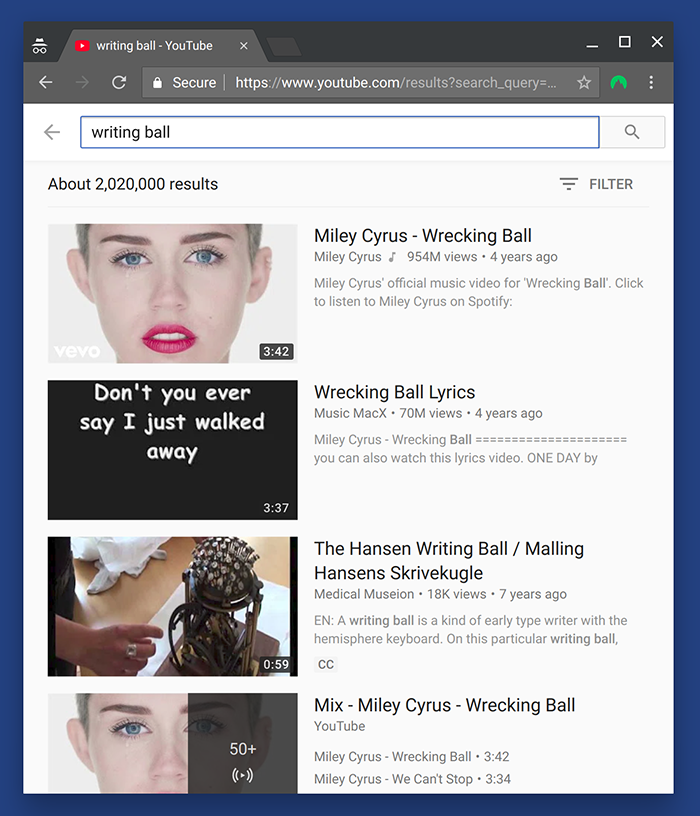Image resolution: width=700 pixels, height=816 pixels.
Task: Click the browser forward arrow button
Action: (x=82, y=82)
